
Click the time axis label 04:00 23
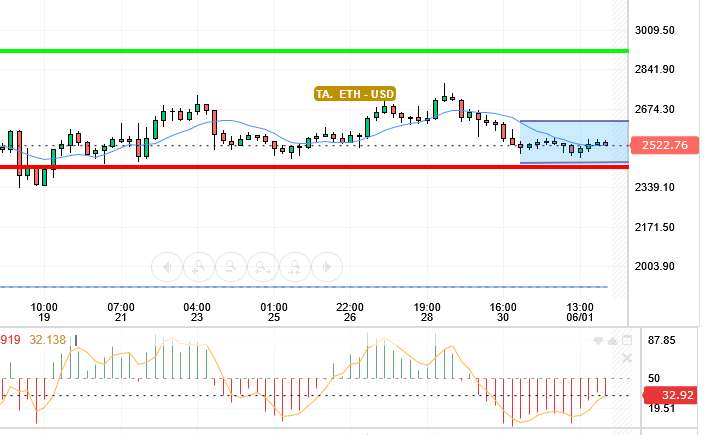197,312
